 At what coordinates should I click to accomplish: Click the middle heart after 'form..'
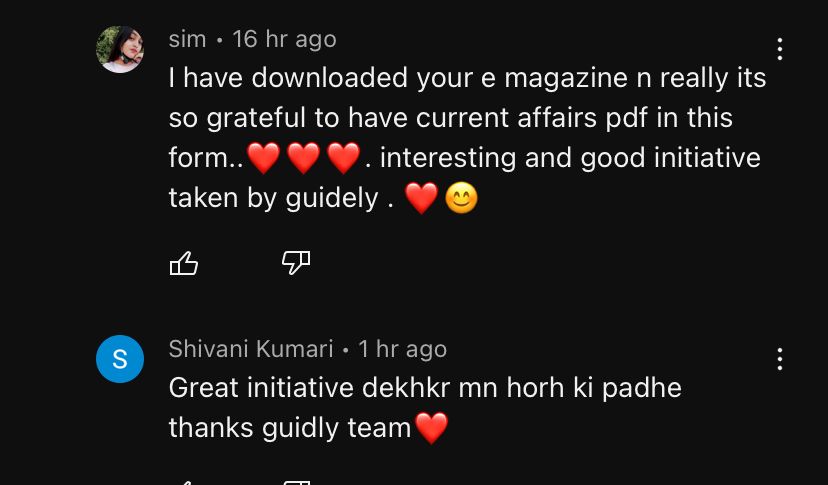point(304,158)
